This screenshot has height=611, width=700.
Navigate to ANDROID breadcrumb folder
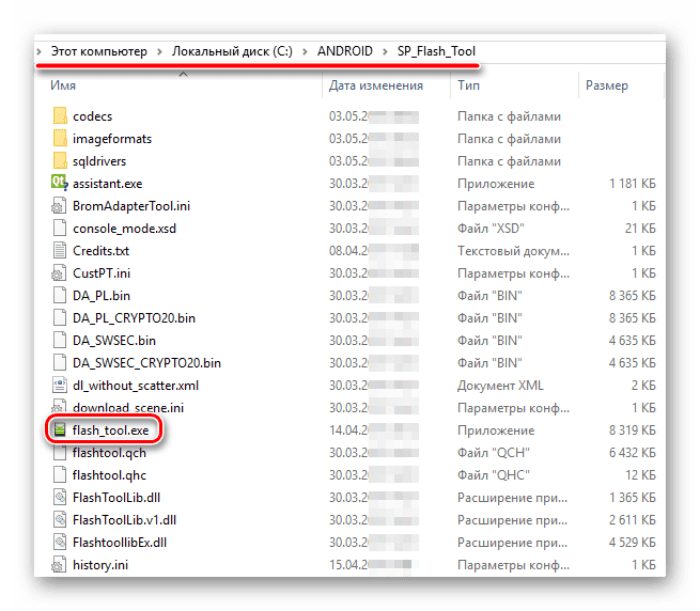(345, 51)
